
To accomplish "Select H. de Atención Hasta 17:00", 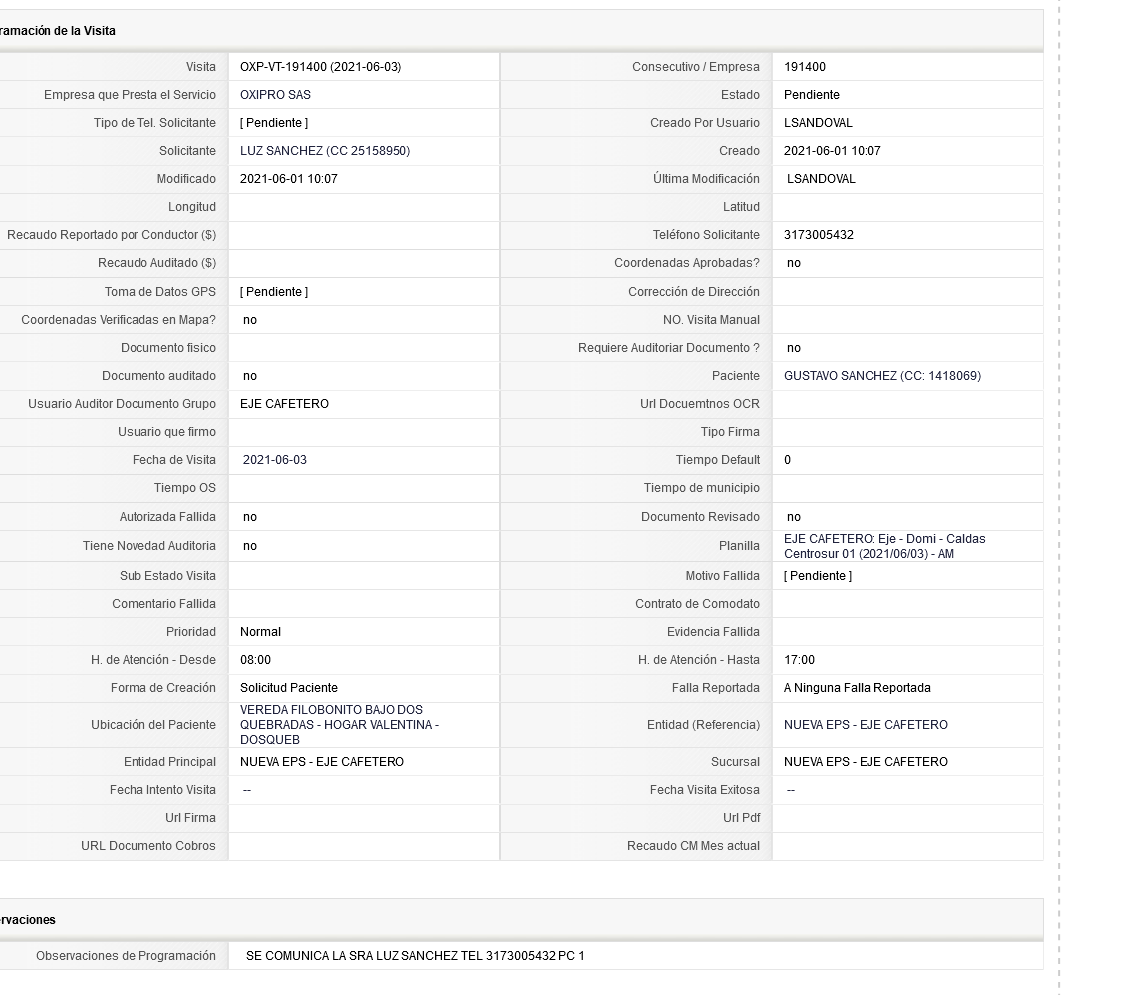I will (x=799, y=660).
